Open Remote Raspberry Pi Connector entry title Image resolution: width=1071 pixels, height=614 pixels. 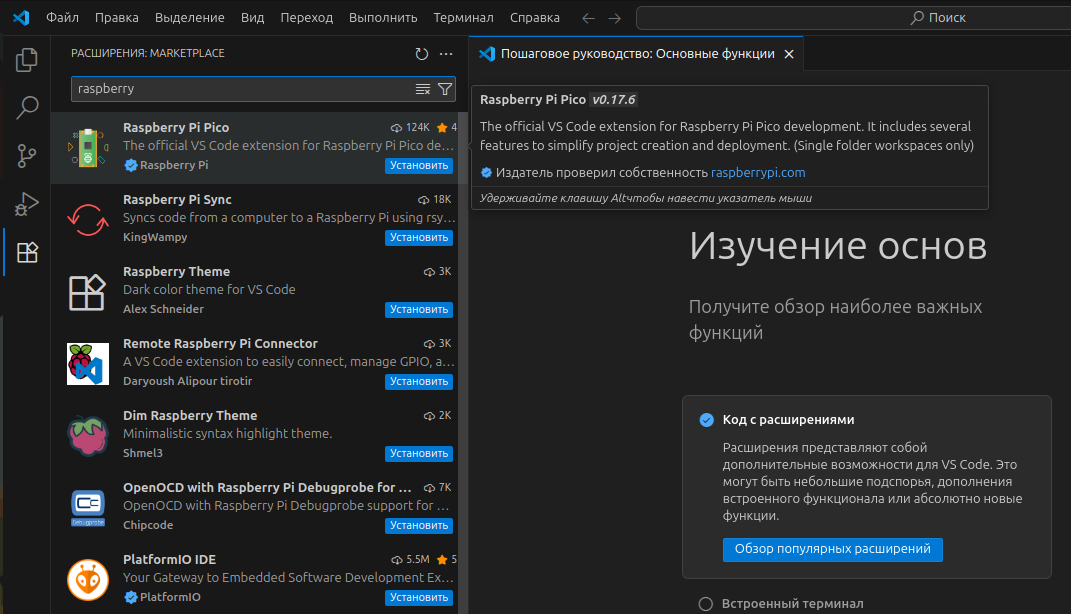(220, 344)
